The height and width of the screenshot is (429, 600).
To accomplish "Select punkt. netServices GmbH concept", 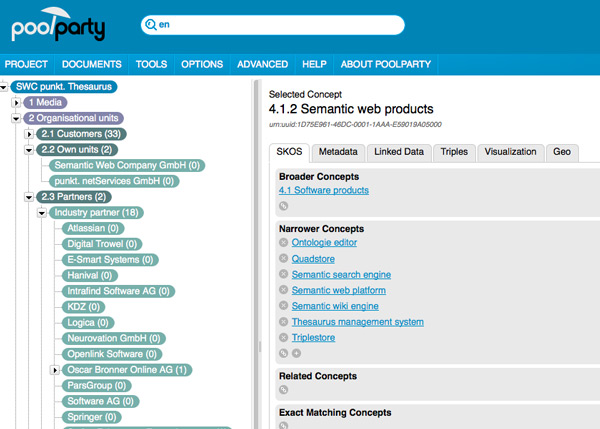I will click(x=114, y=181).
